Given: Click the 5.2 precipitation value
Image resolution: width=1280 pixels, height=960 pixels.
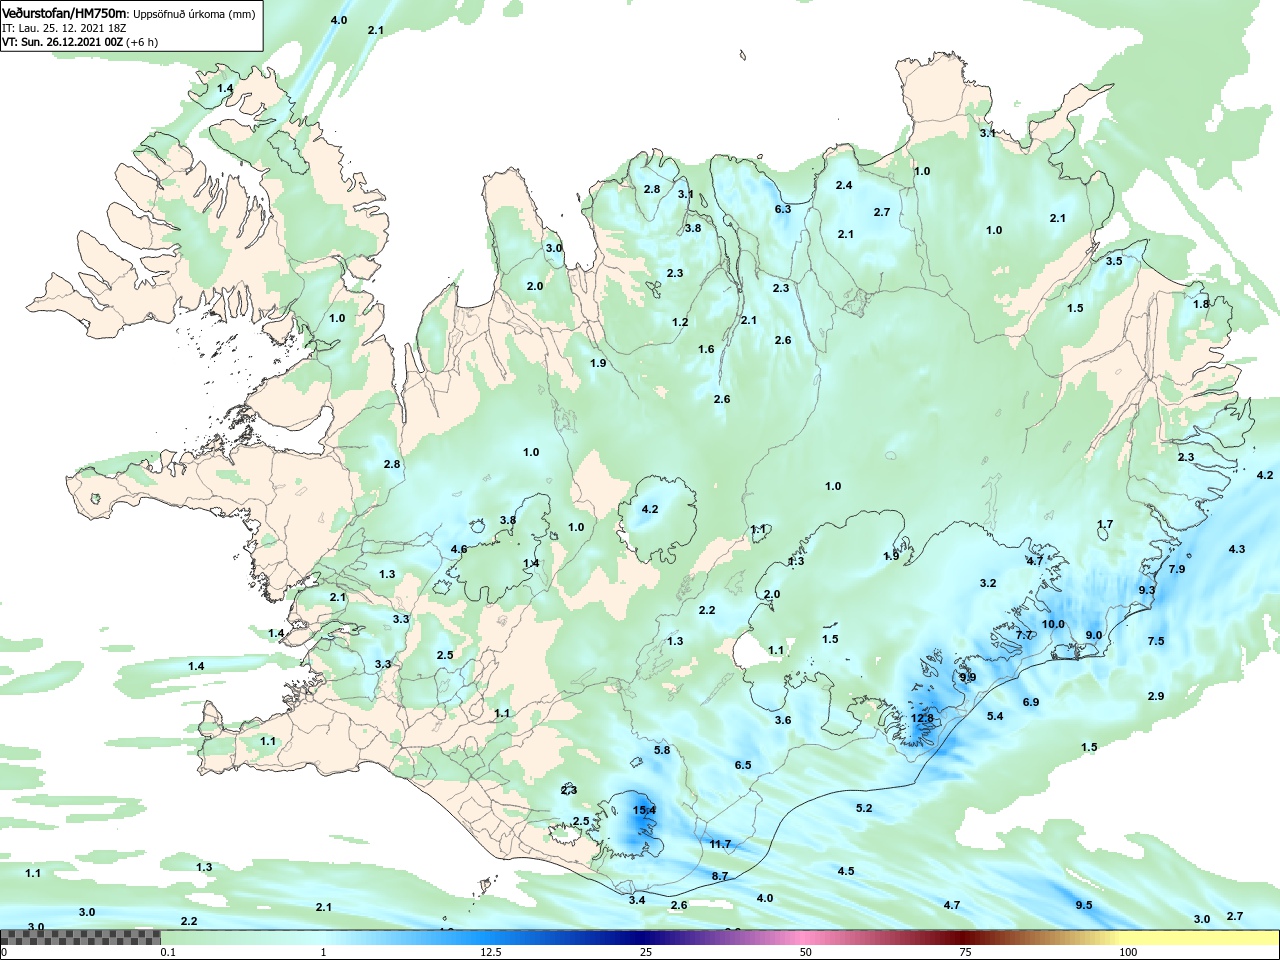Looking at the screenshot, I should pyautogui.click(x=864, y=808).
